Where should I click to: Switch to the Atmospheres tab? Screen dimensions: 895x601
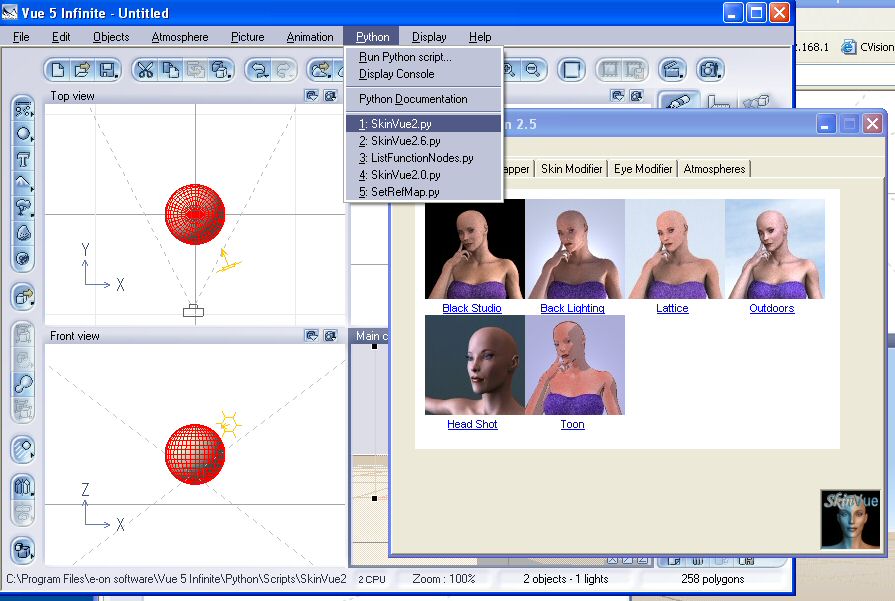[x=714, y=169]
